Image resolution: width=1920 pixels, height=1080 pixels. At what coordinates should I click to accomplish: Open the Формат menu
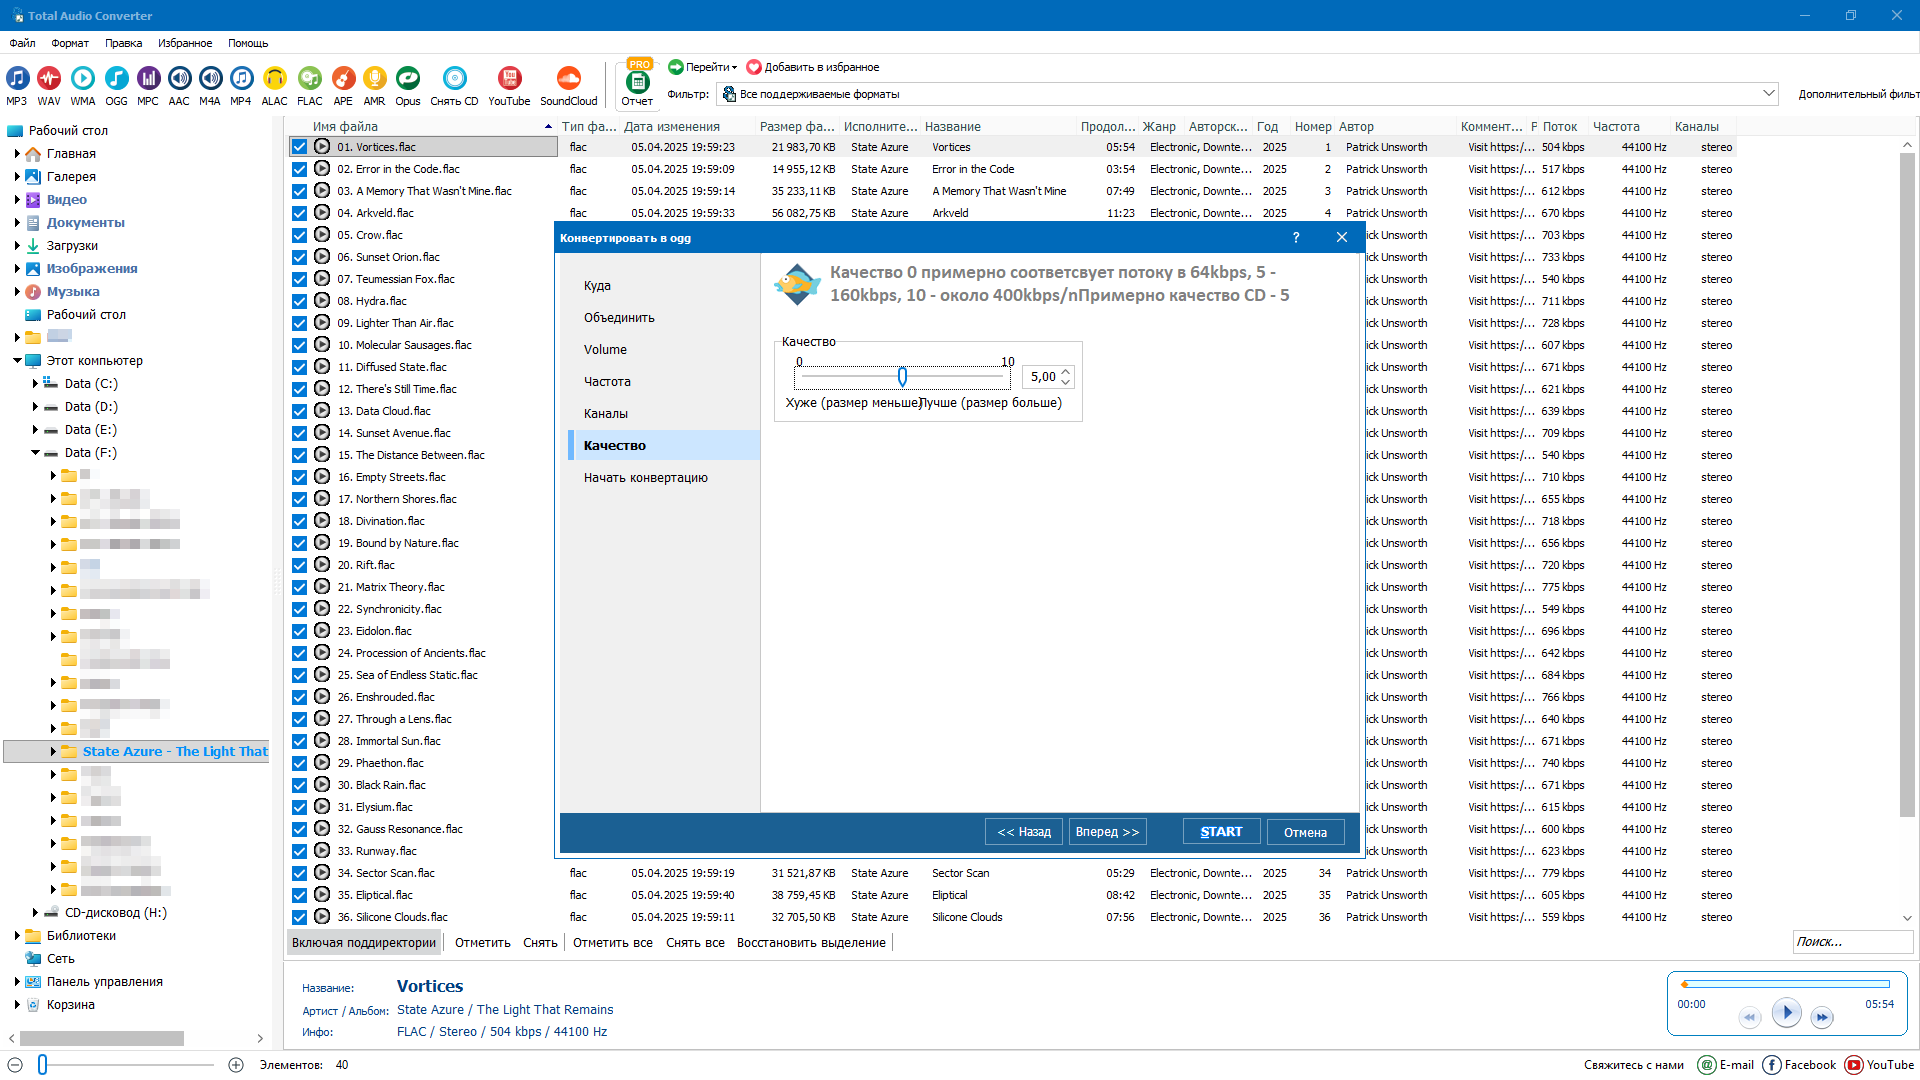pyautogui.click(x=70, y=43)
